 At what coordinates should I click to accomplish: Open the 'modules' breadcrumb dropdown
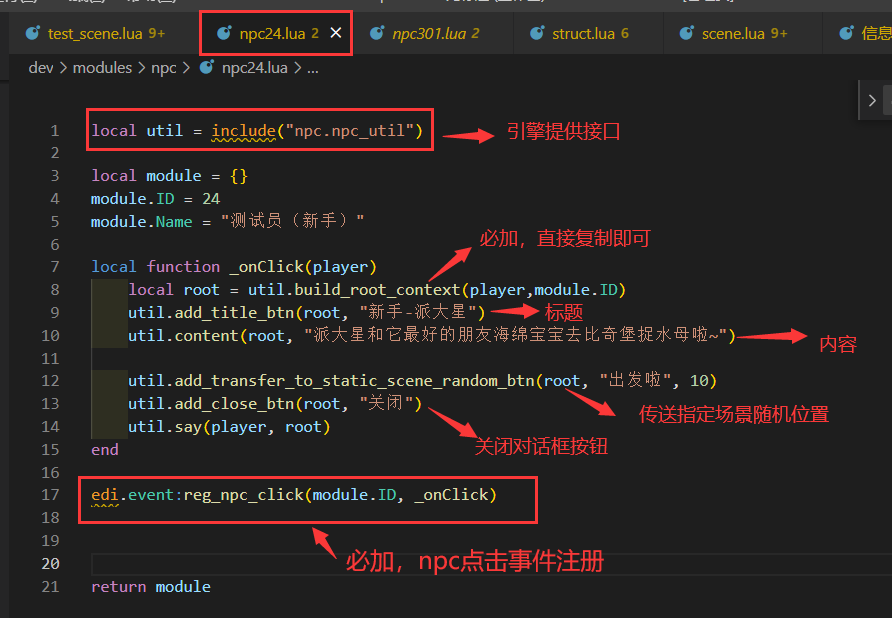(x=102, y=68)
